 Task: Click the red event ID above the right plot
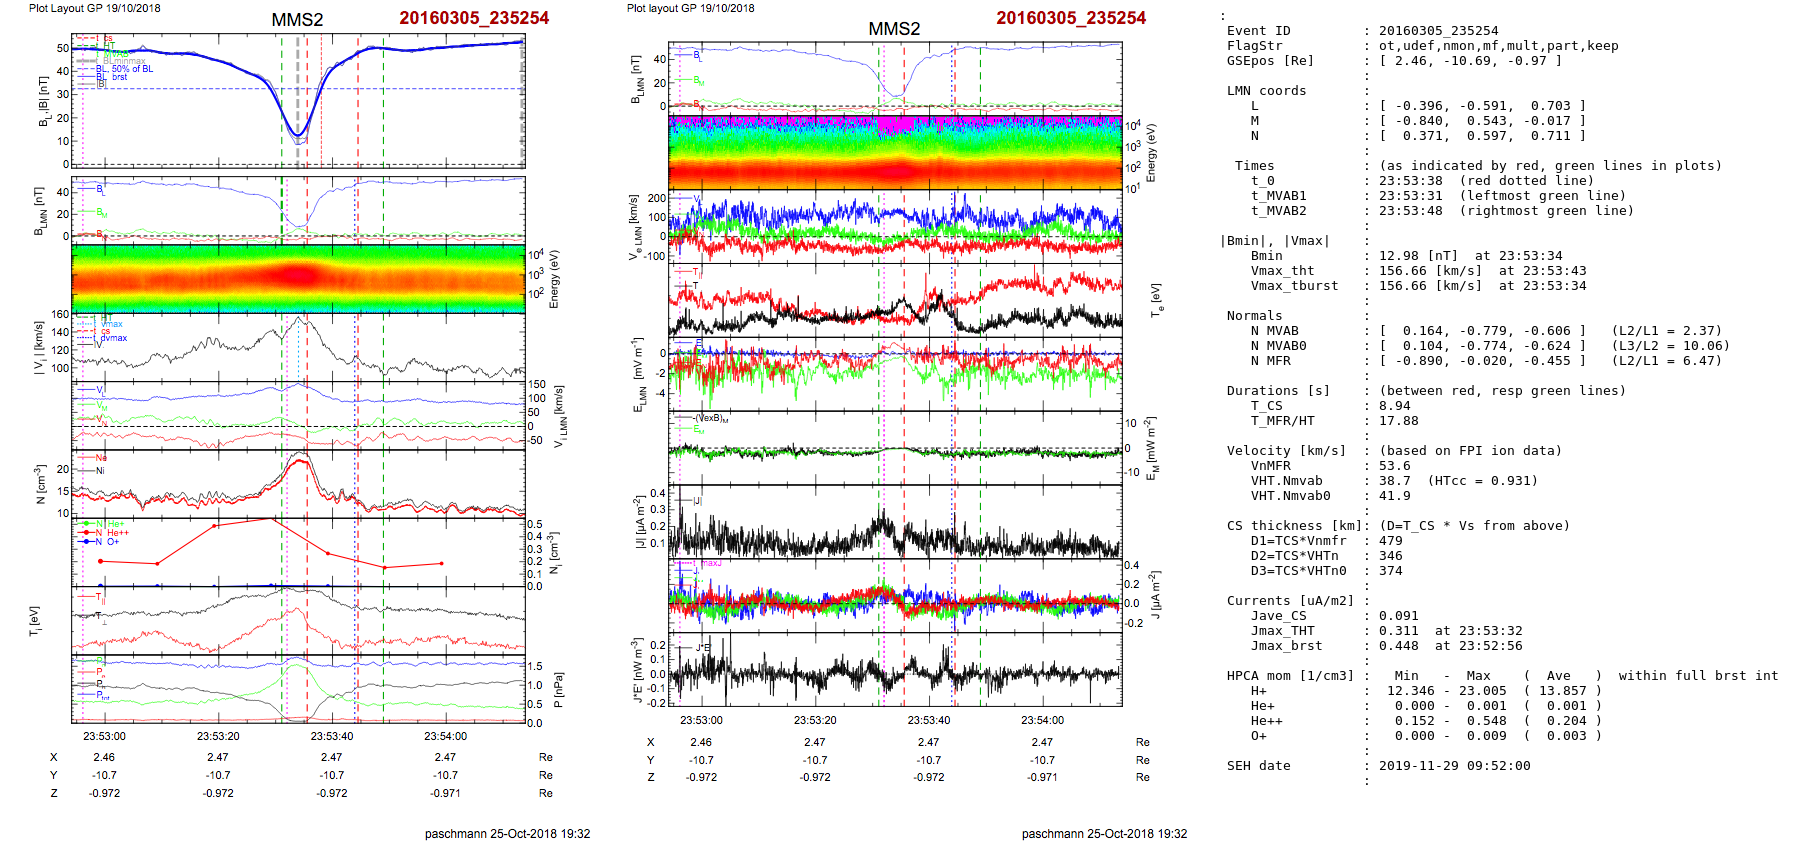click(x=1070, y=18)
